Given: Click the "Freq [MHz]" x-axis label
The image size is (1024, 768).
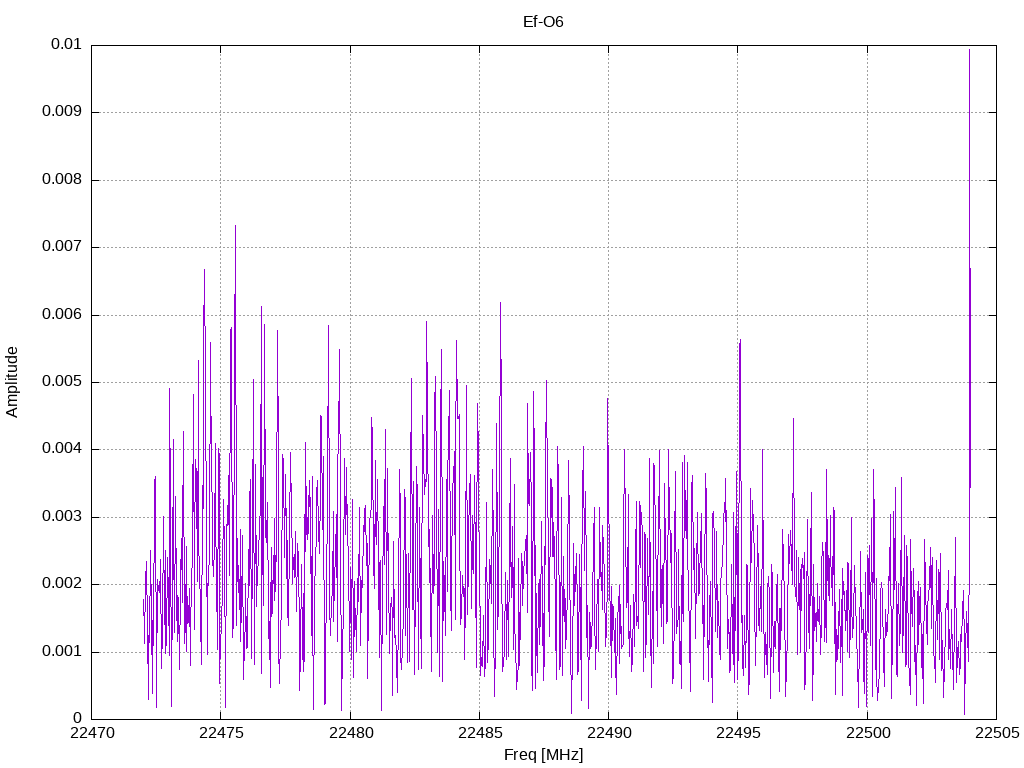Looking at the screenshot, I should [x=543, y=755].
